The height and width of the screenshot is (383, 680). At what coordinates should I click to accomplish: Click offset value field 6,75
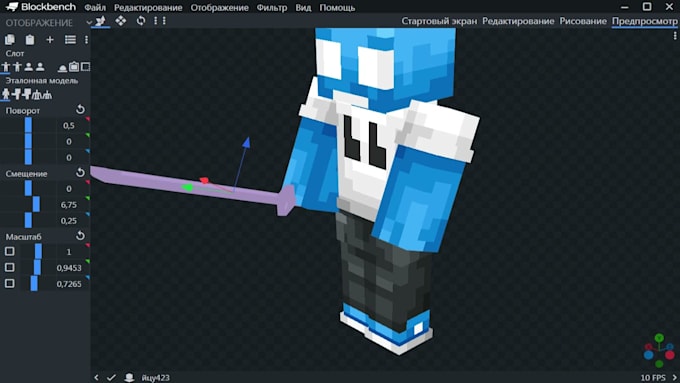coord(69,204)
